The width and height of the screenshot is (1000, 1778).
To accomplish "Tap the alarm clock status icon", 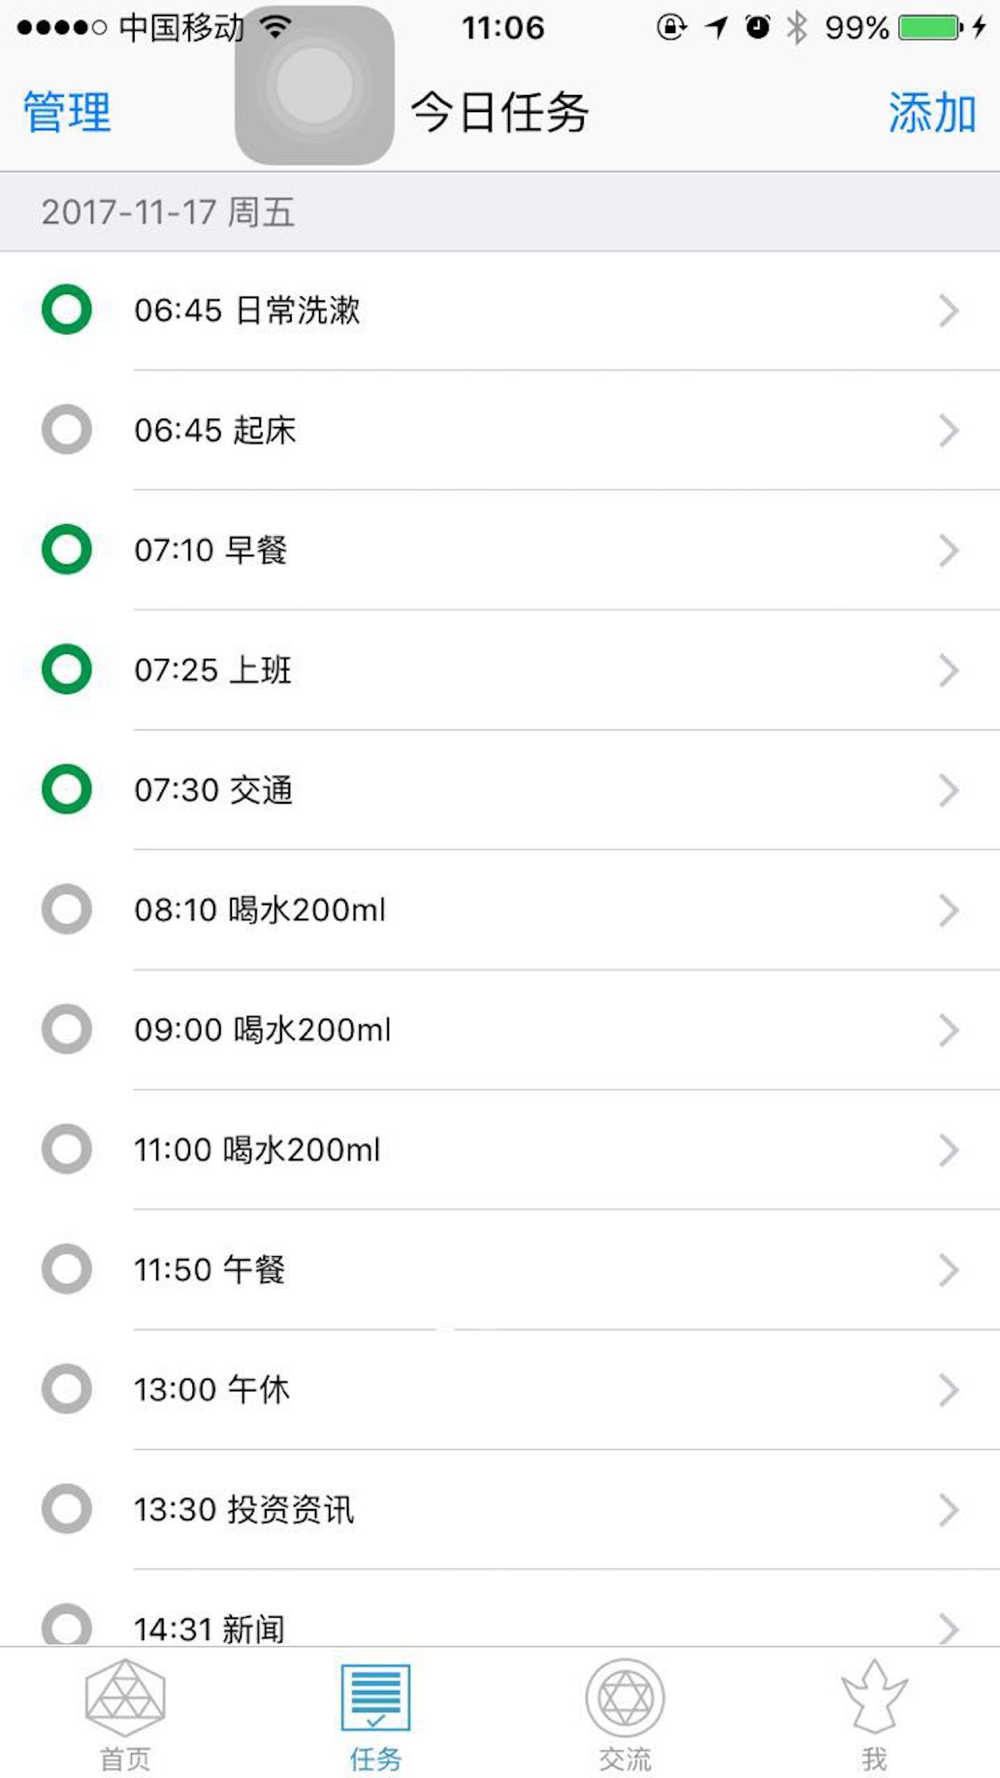I will tap(758, 27).
